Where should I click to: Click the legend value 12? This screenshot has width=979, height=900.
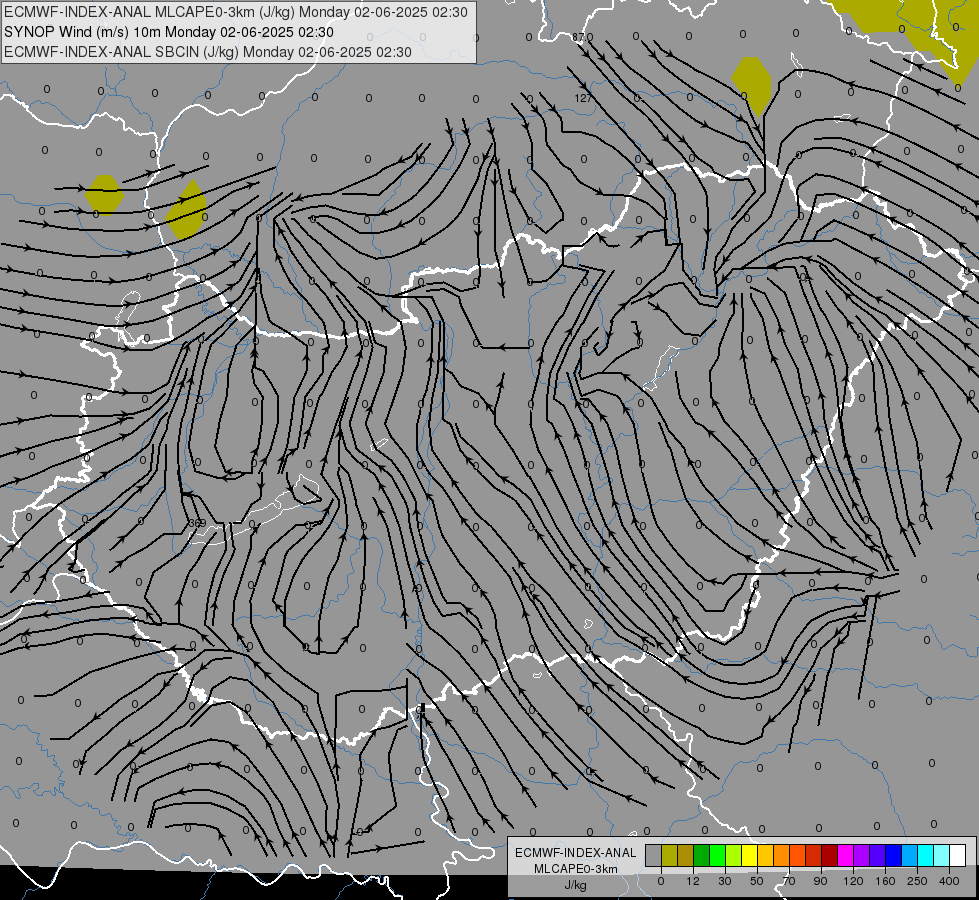click(x=693, y=881)
